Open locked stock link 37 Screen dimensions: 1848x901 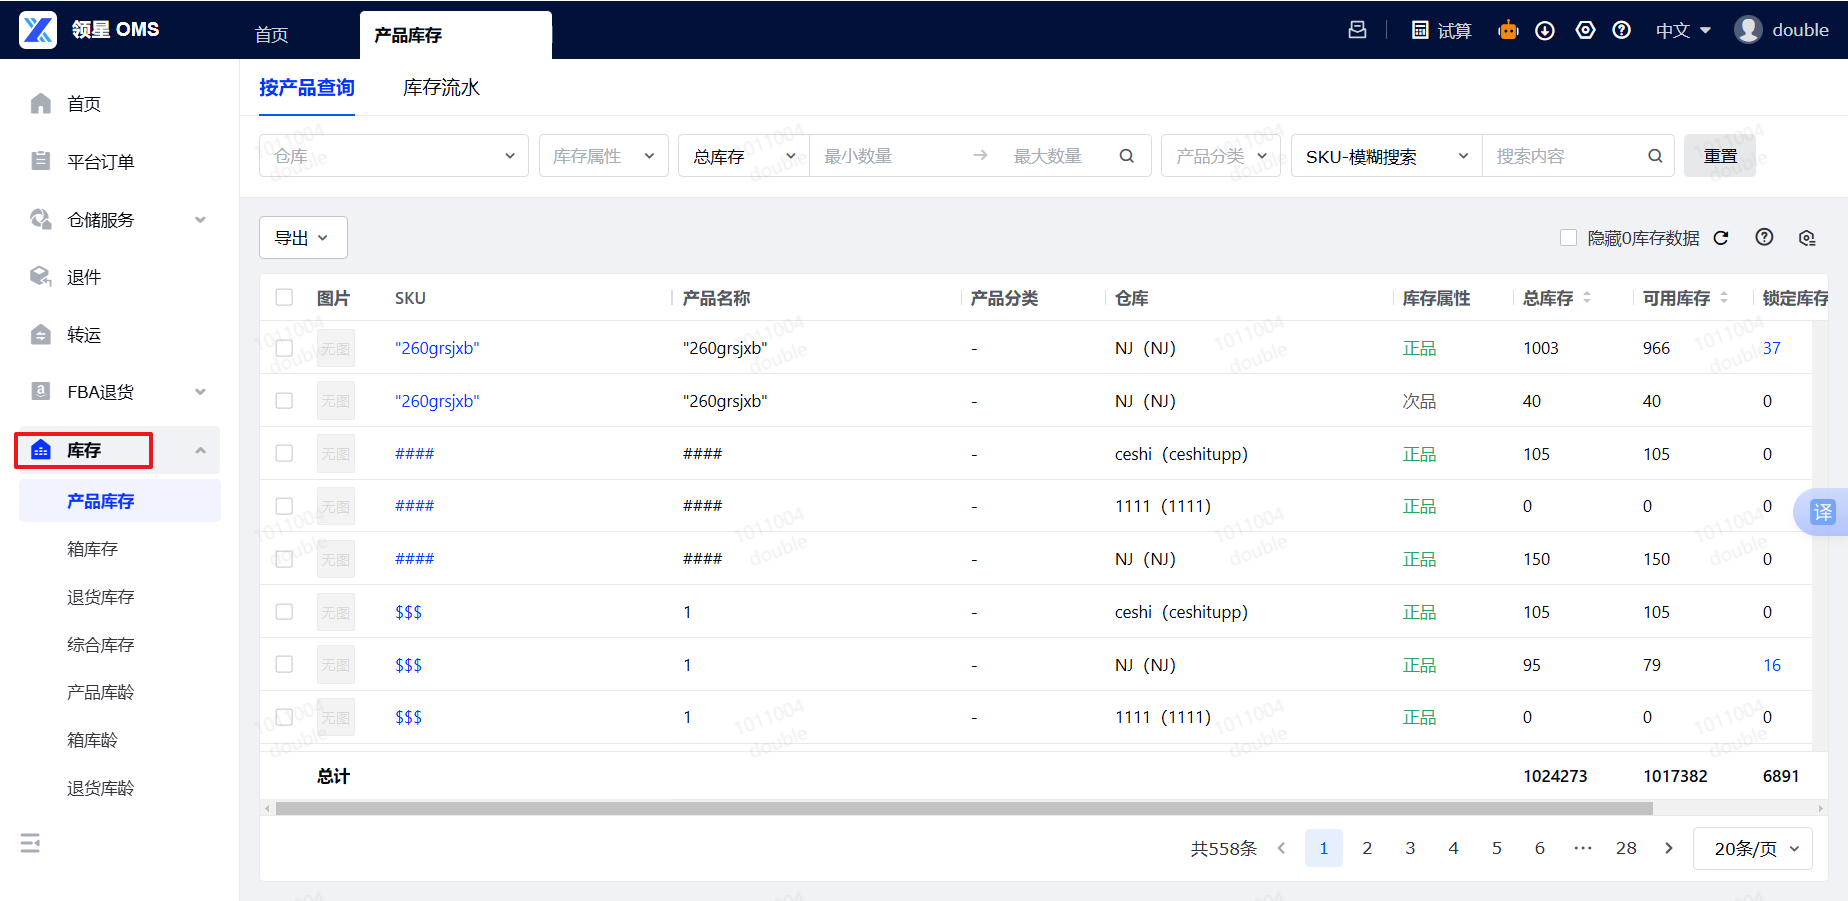click(1772, 348)
